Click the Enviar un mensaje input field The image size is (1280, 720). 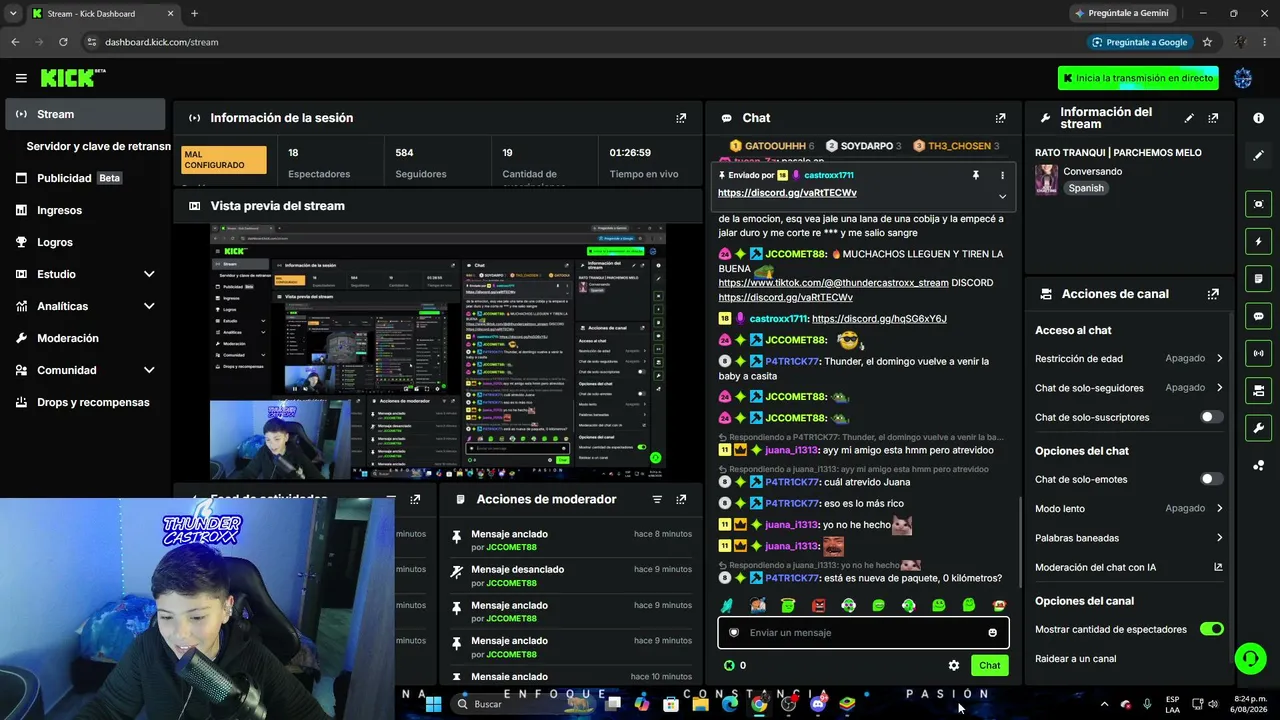point(863,633)
